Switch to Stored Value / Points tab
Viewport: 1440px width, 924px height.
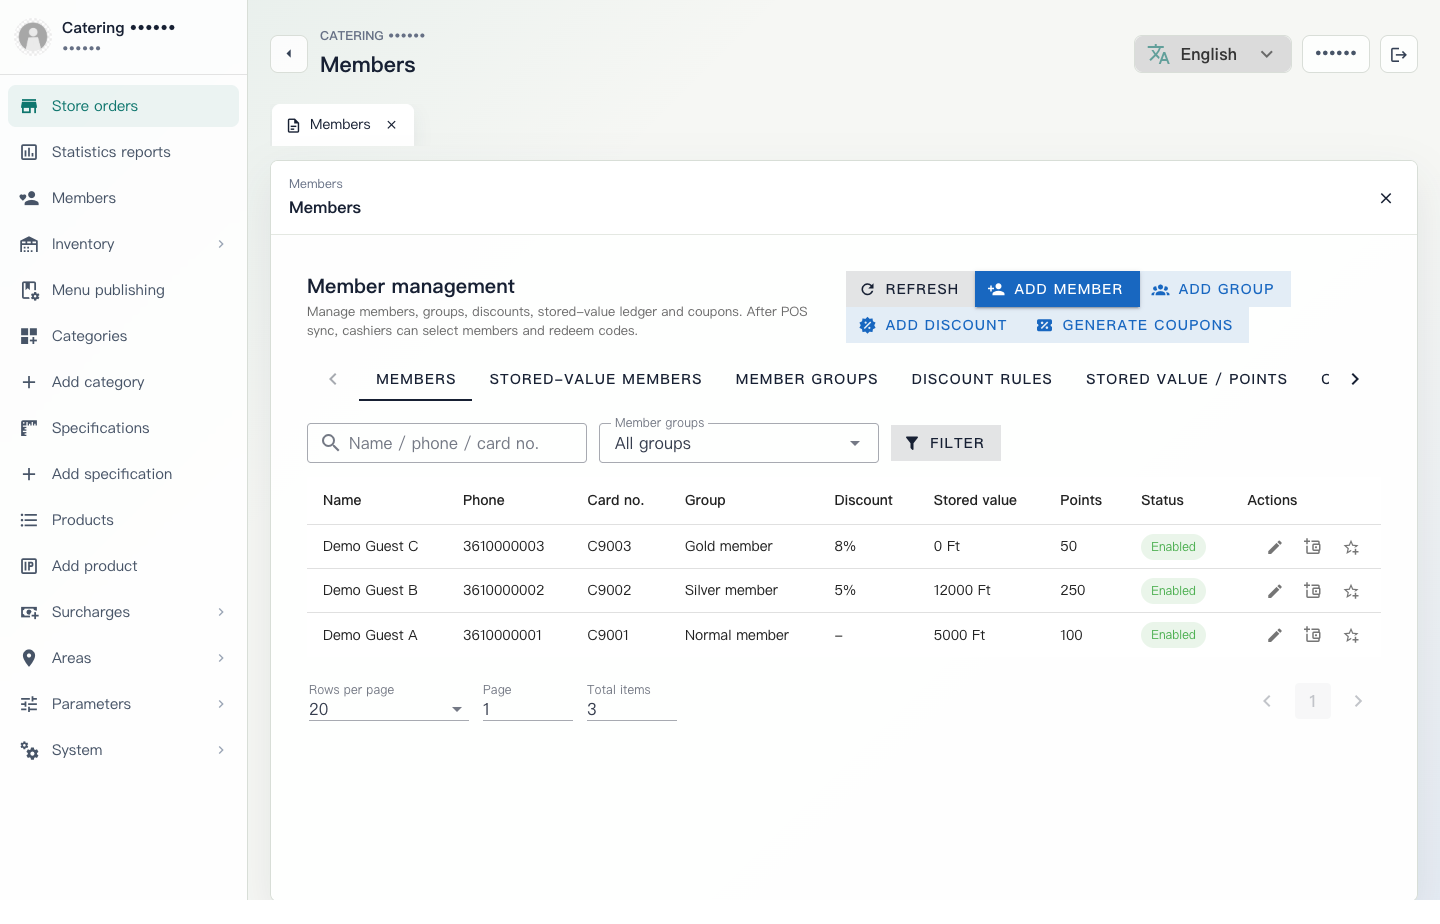click(1187, 379)
